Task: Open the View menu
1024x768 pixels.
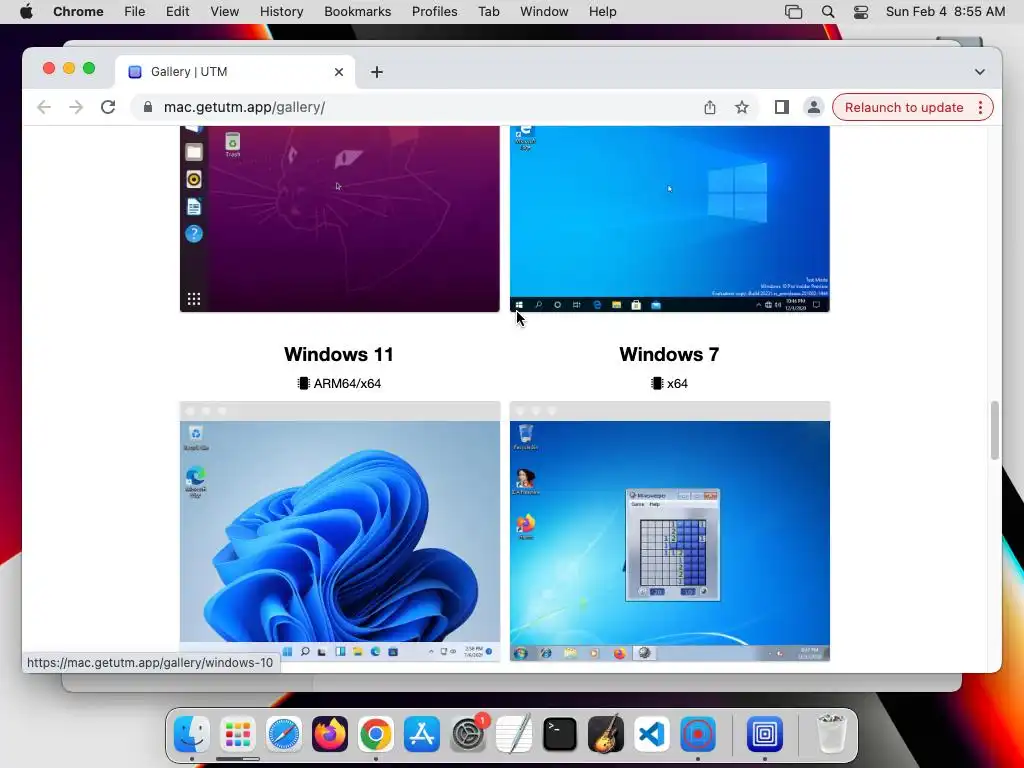Action: coord(224,12)
